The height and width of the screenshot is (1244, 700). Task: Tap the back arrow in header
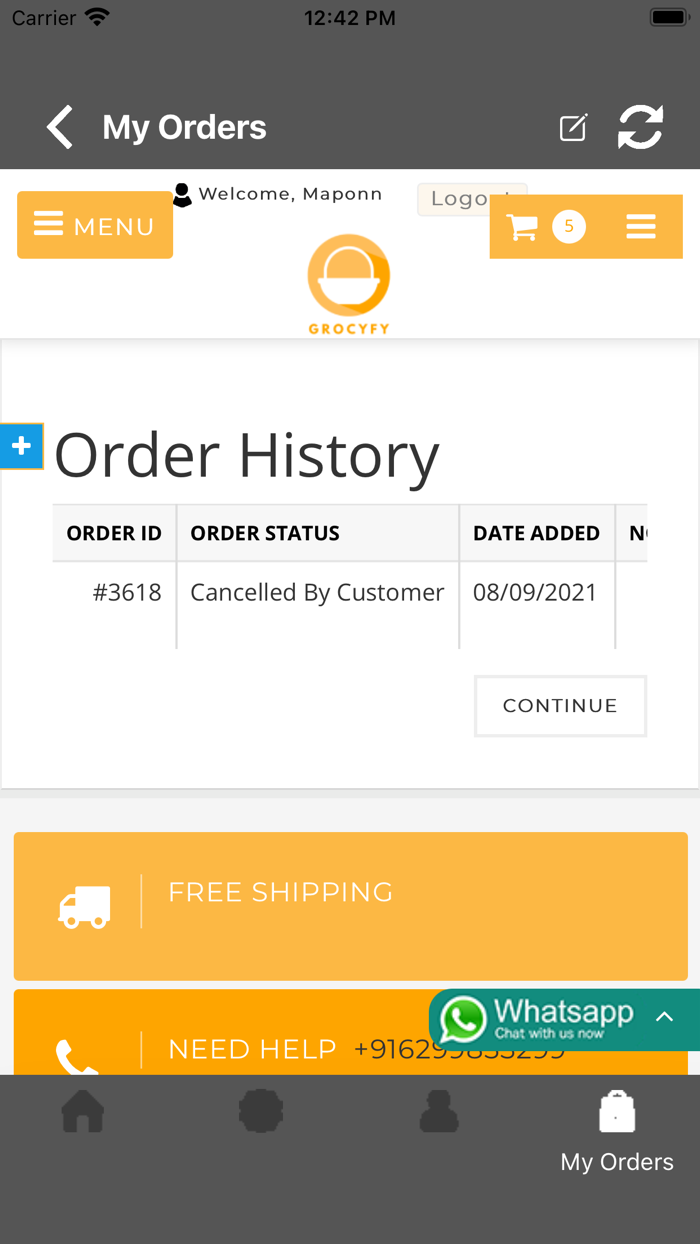coord(60,128)
